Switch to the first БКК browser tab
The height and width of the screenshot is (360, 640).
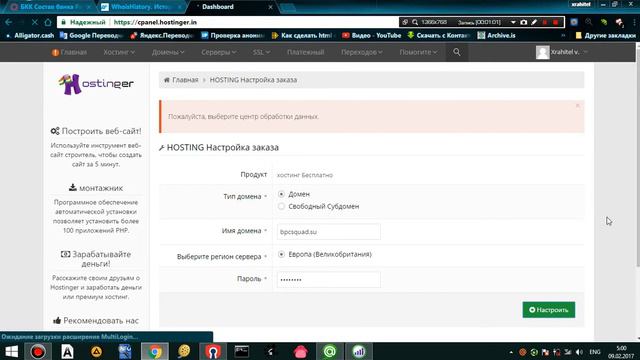click(x=49, y=7)
